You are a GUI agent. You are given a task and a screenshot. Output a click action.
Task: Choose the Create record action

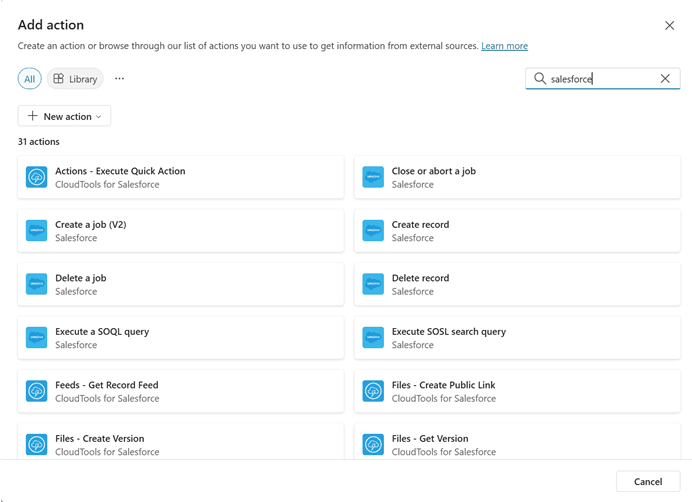[517, 231]
